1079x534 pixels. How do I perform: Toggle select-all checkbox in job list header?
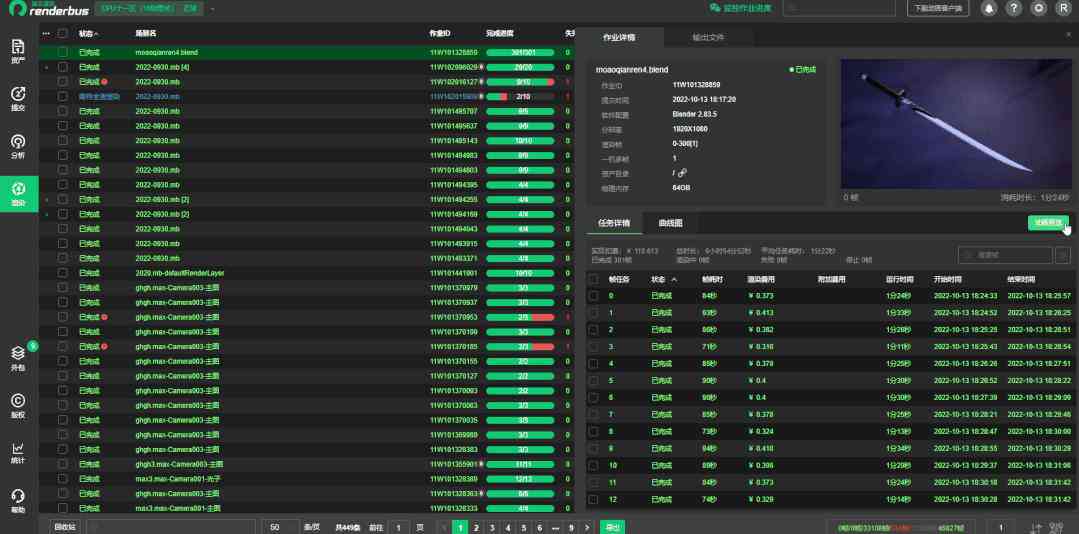tap(63, 33)
